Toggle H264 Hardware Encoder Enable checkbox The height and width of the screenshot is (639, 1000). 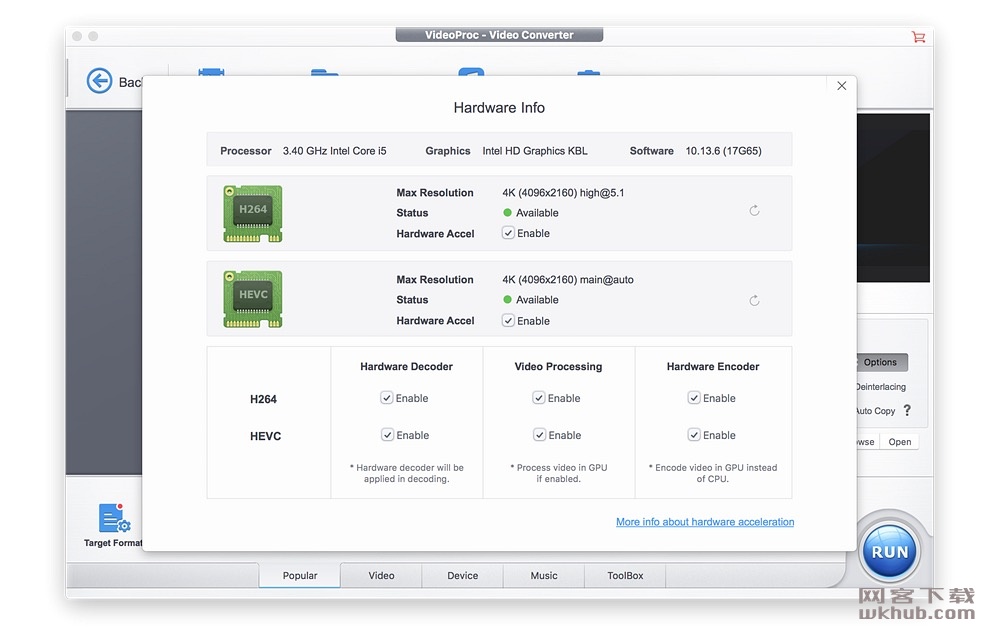tap(694, 398)
